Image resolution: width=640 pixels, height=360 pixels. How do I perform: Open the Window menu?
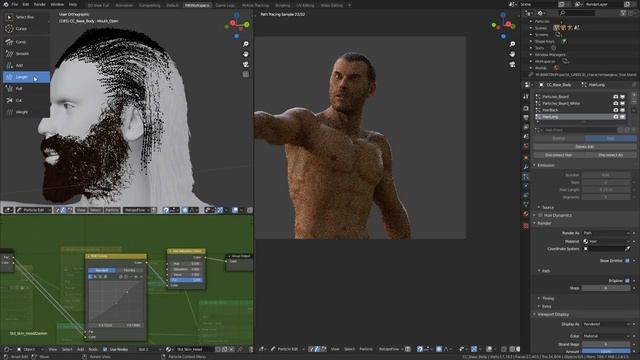click(x=57, y=4)
